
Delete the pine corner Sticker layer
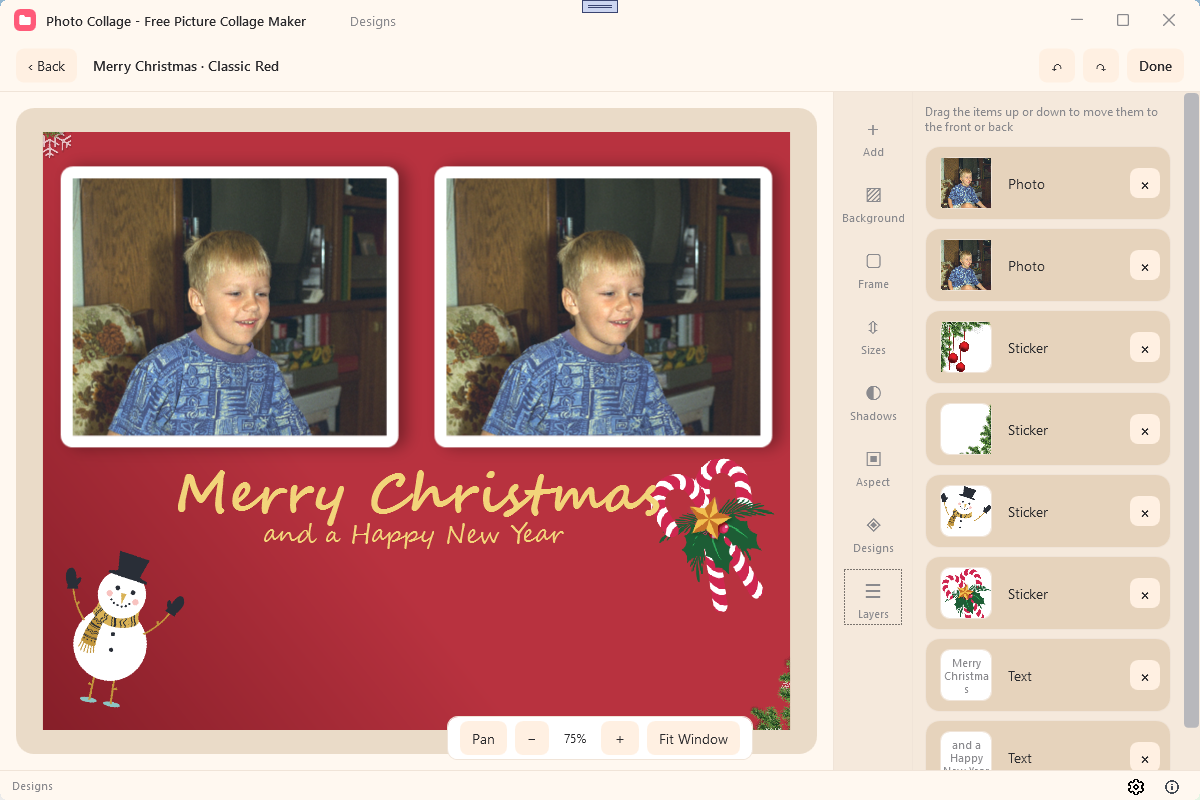(x=1145, y=430)
